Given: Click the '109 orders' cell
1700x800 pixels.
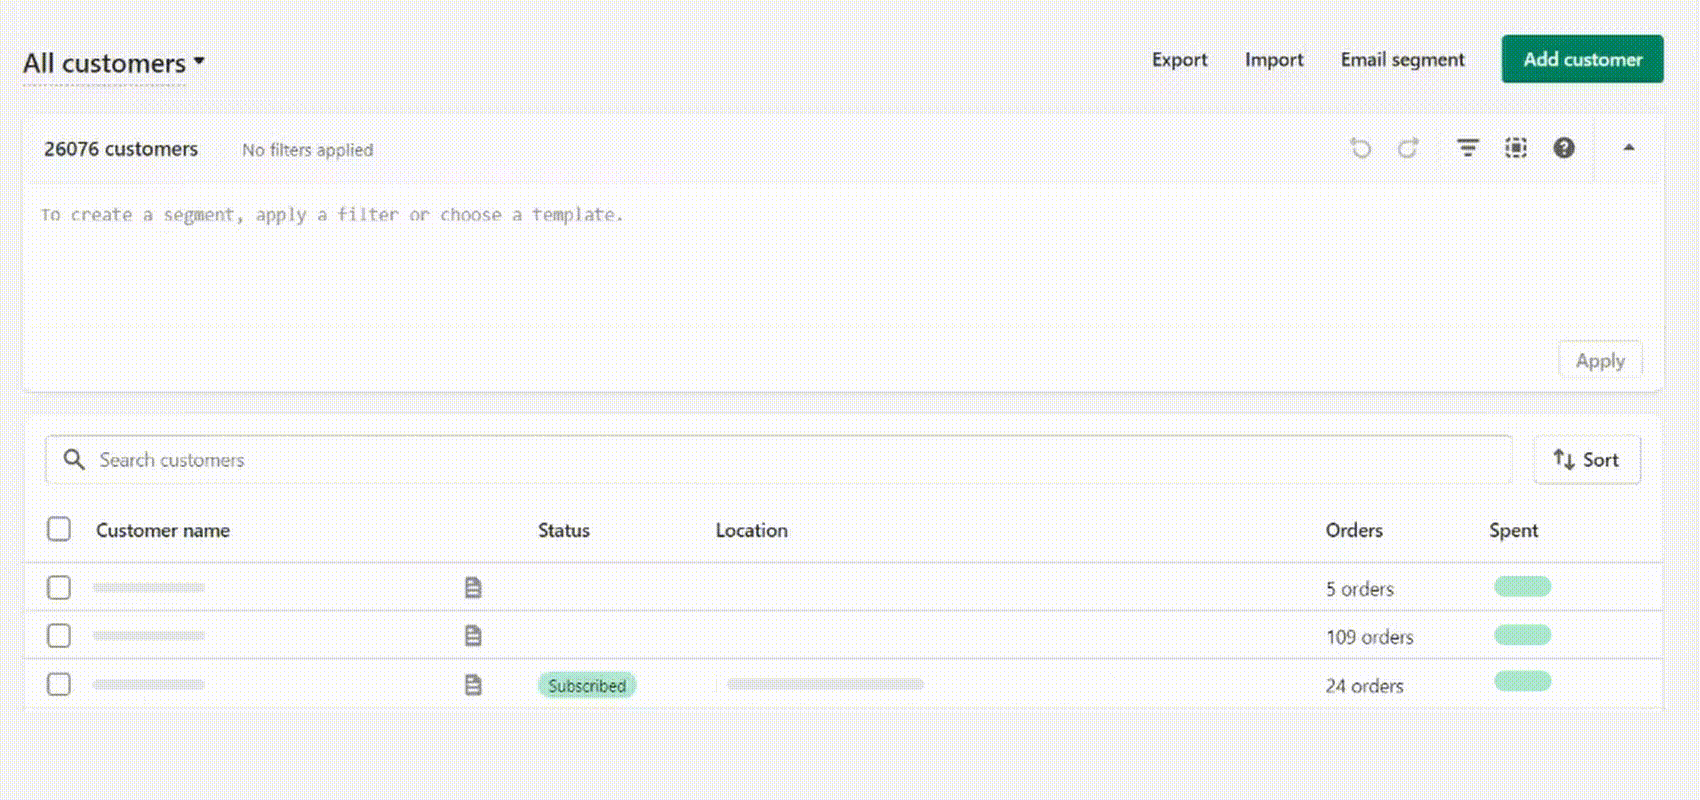Looking at the screenshot, I should 1369,637.
